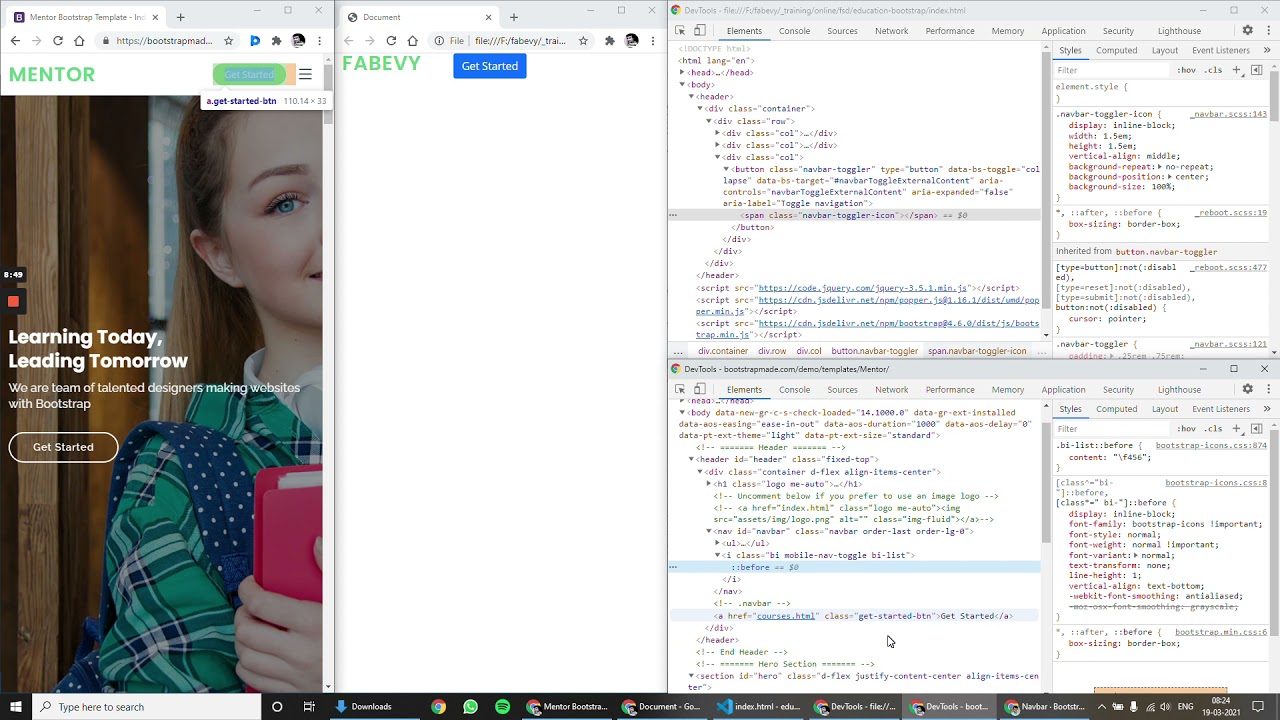The height and width of the screenshot is (720, 1280).
Task: Toggle :hov element state in top DevTools
Action: coord(1186,70)
